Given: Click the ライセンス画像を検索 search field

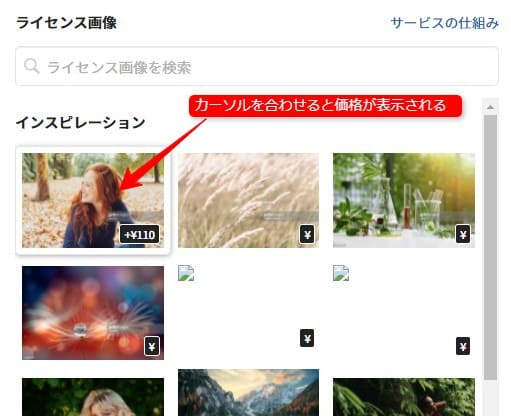Looking at the screenshot, I should point(257,66).
